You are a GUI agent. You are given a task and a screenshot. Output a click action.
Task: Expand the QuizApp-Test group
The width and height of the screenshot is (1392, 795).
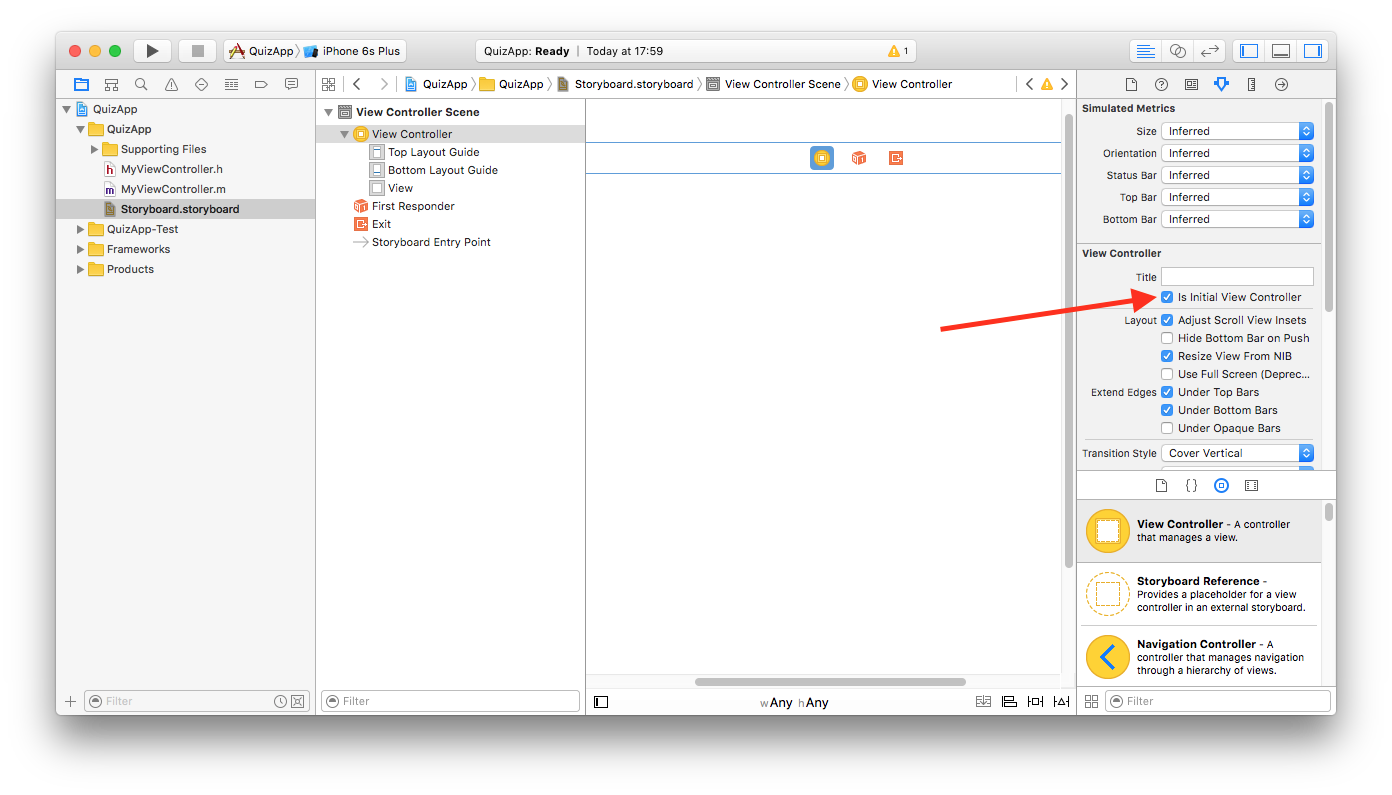[81, 229]
